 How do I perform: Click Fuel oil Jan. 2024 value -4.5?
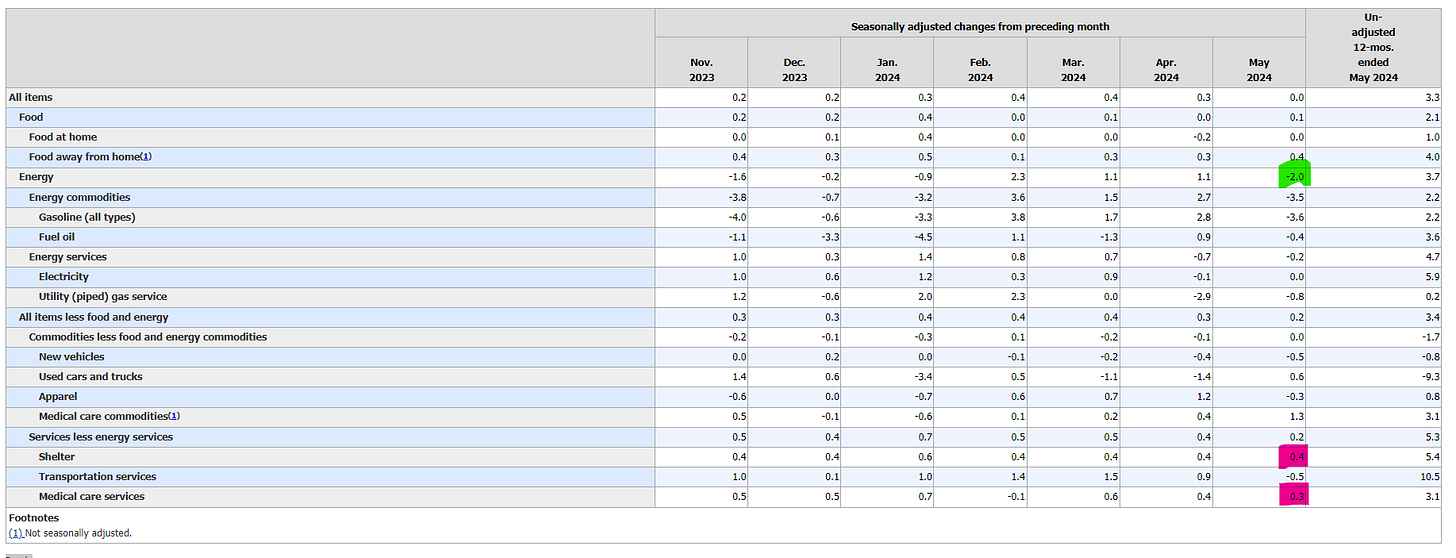click(922, 237)
